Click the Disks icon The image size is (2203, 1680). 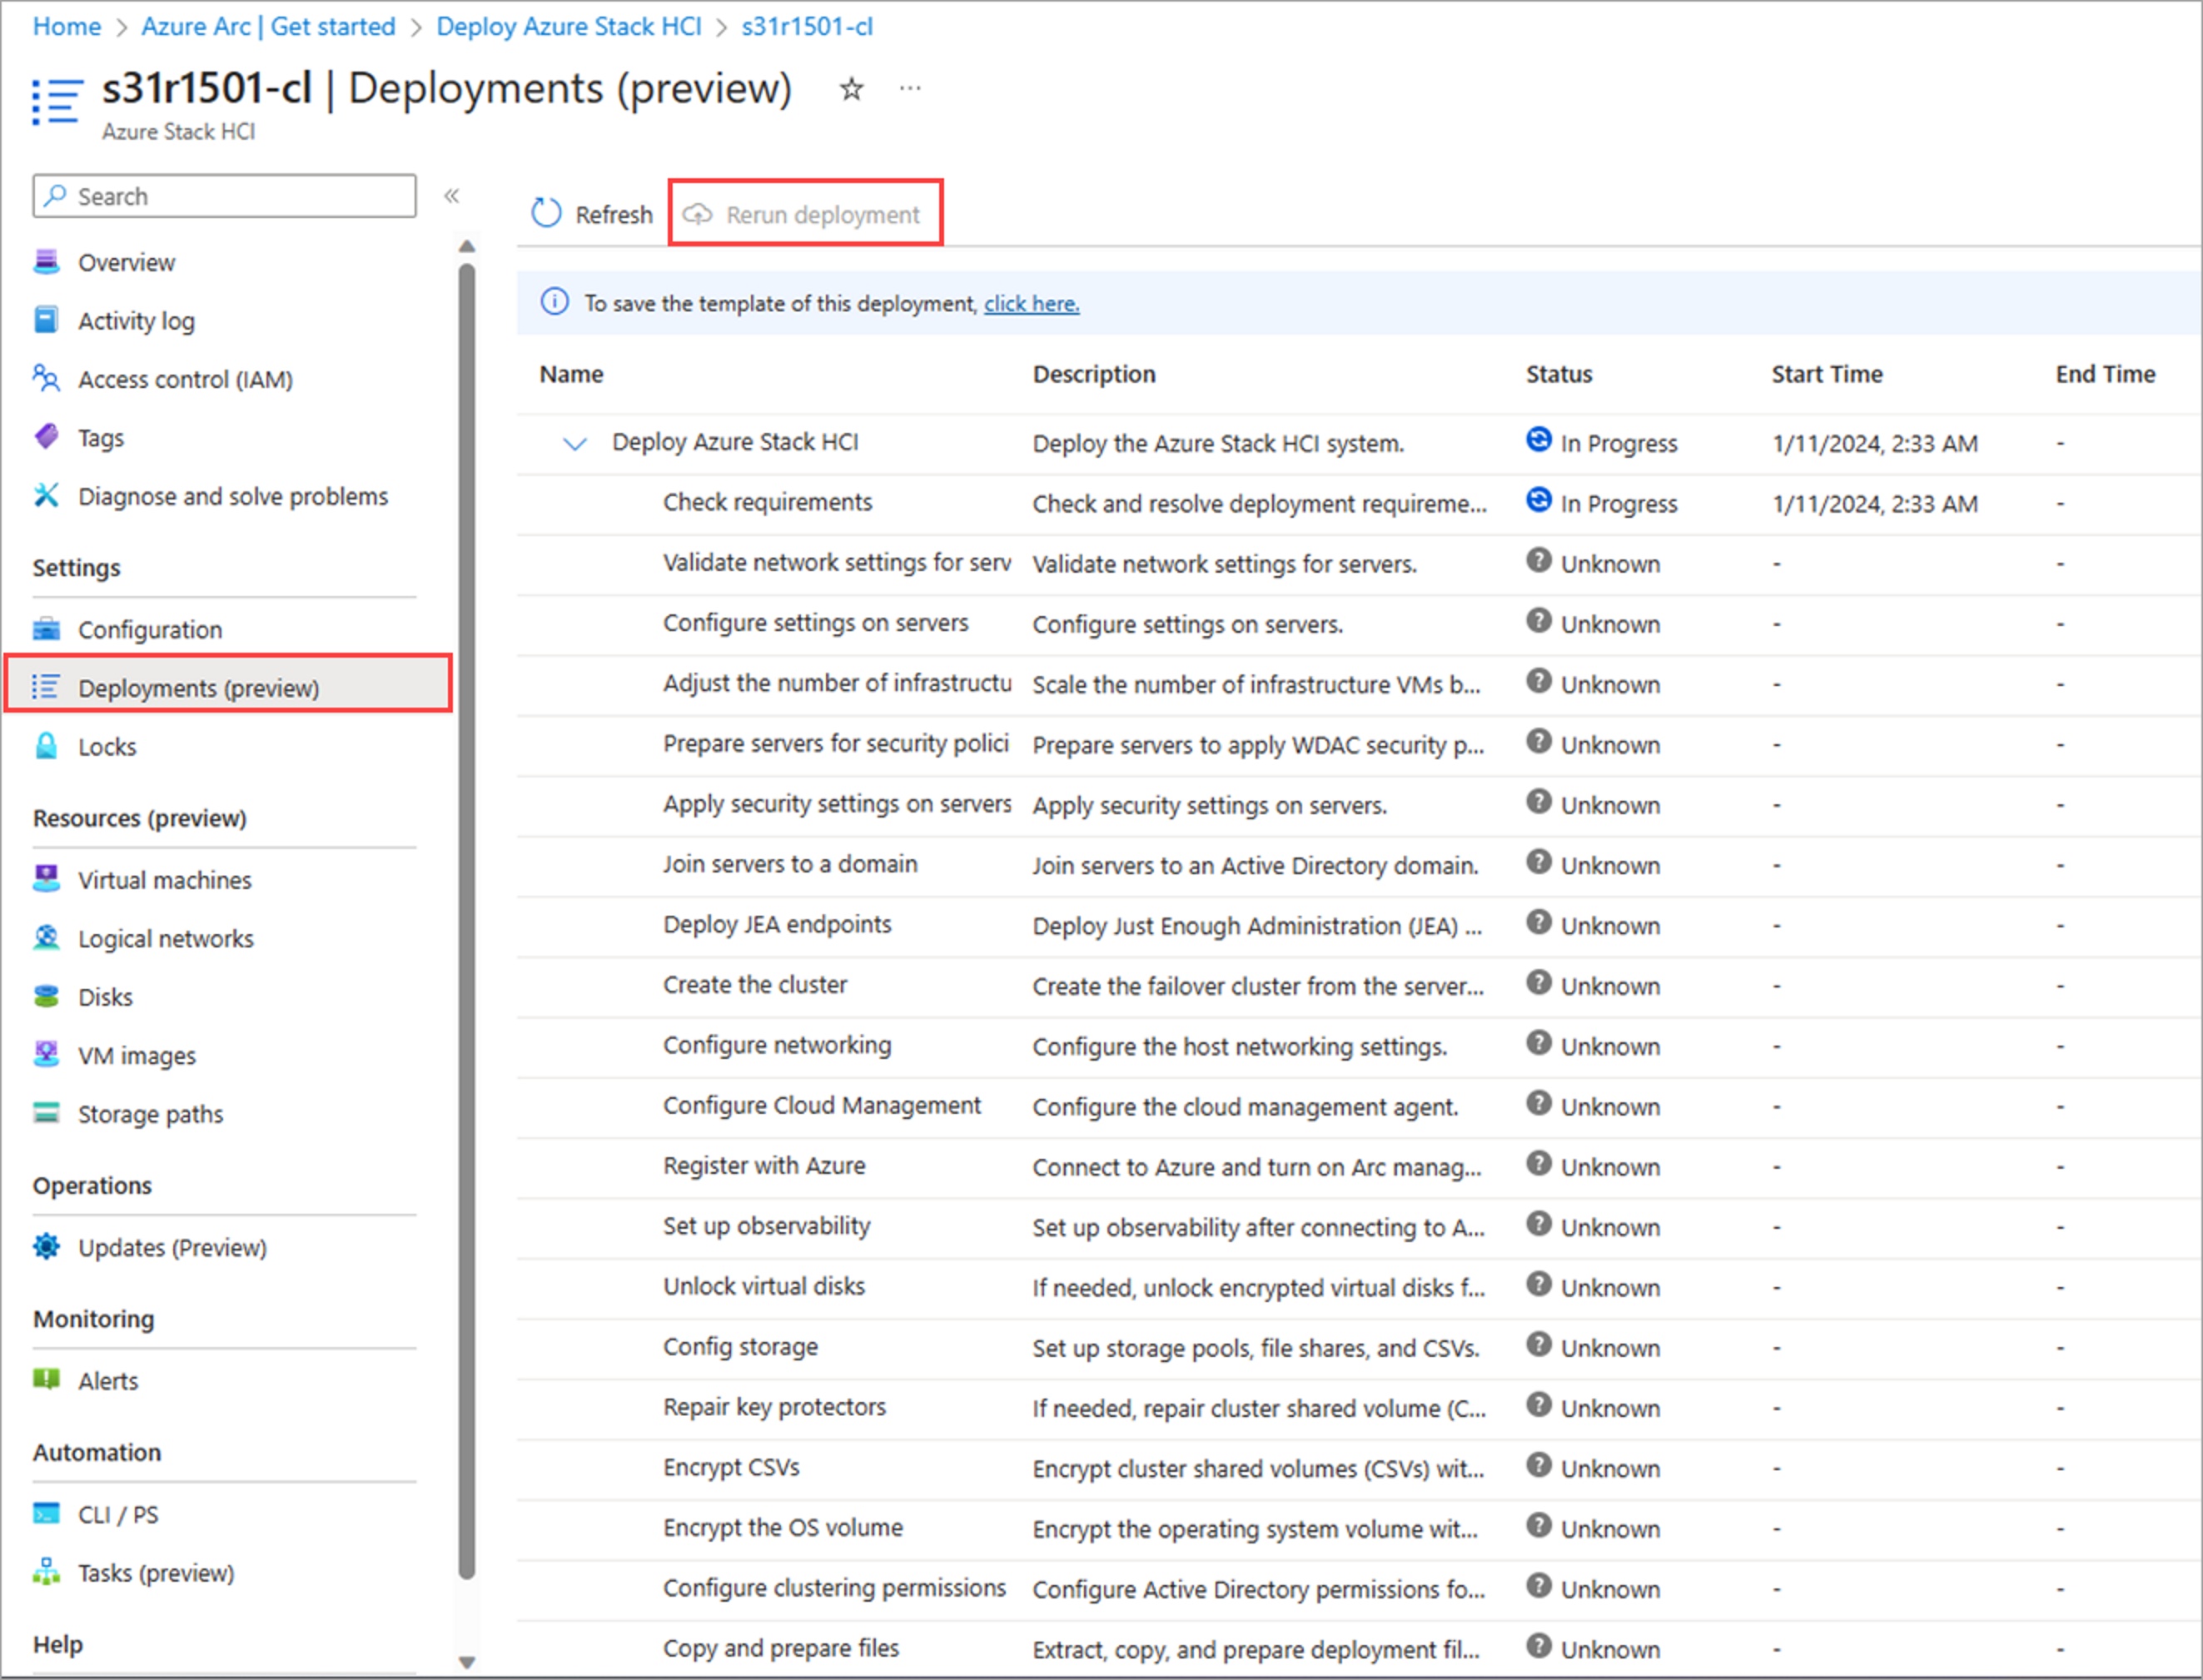coord(46,996)
